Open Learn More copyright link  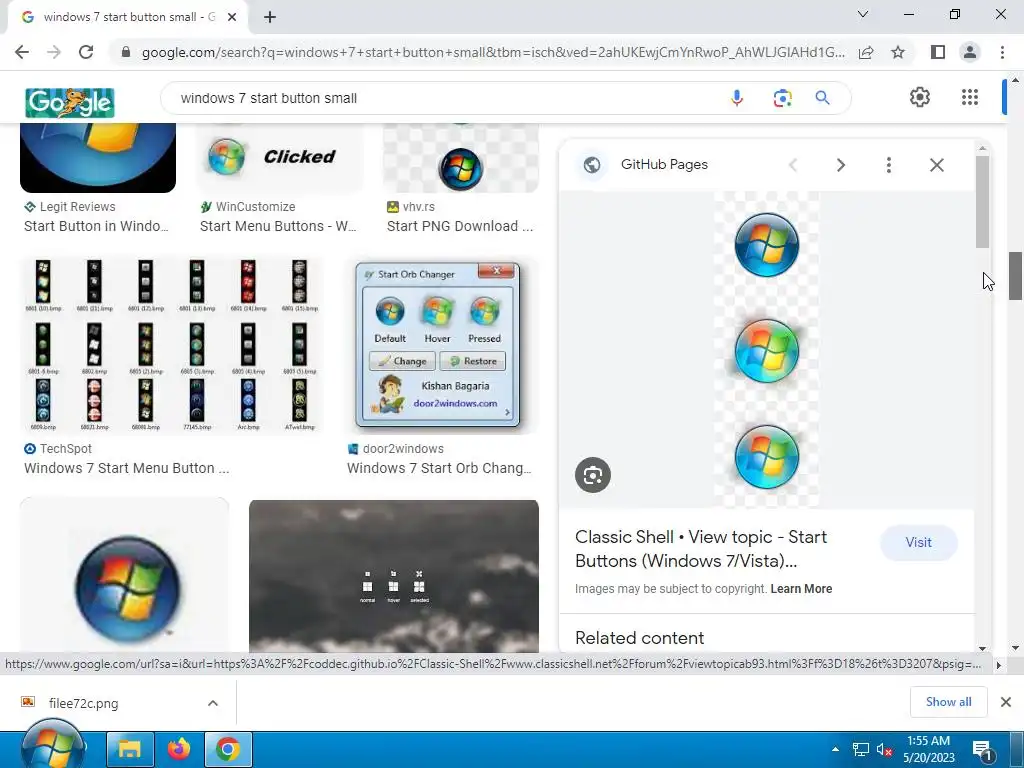point(801,589)
